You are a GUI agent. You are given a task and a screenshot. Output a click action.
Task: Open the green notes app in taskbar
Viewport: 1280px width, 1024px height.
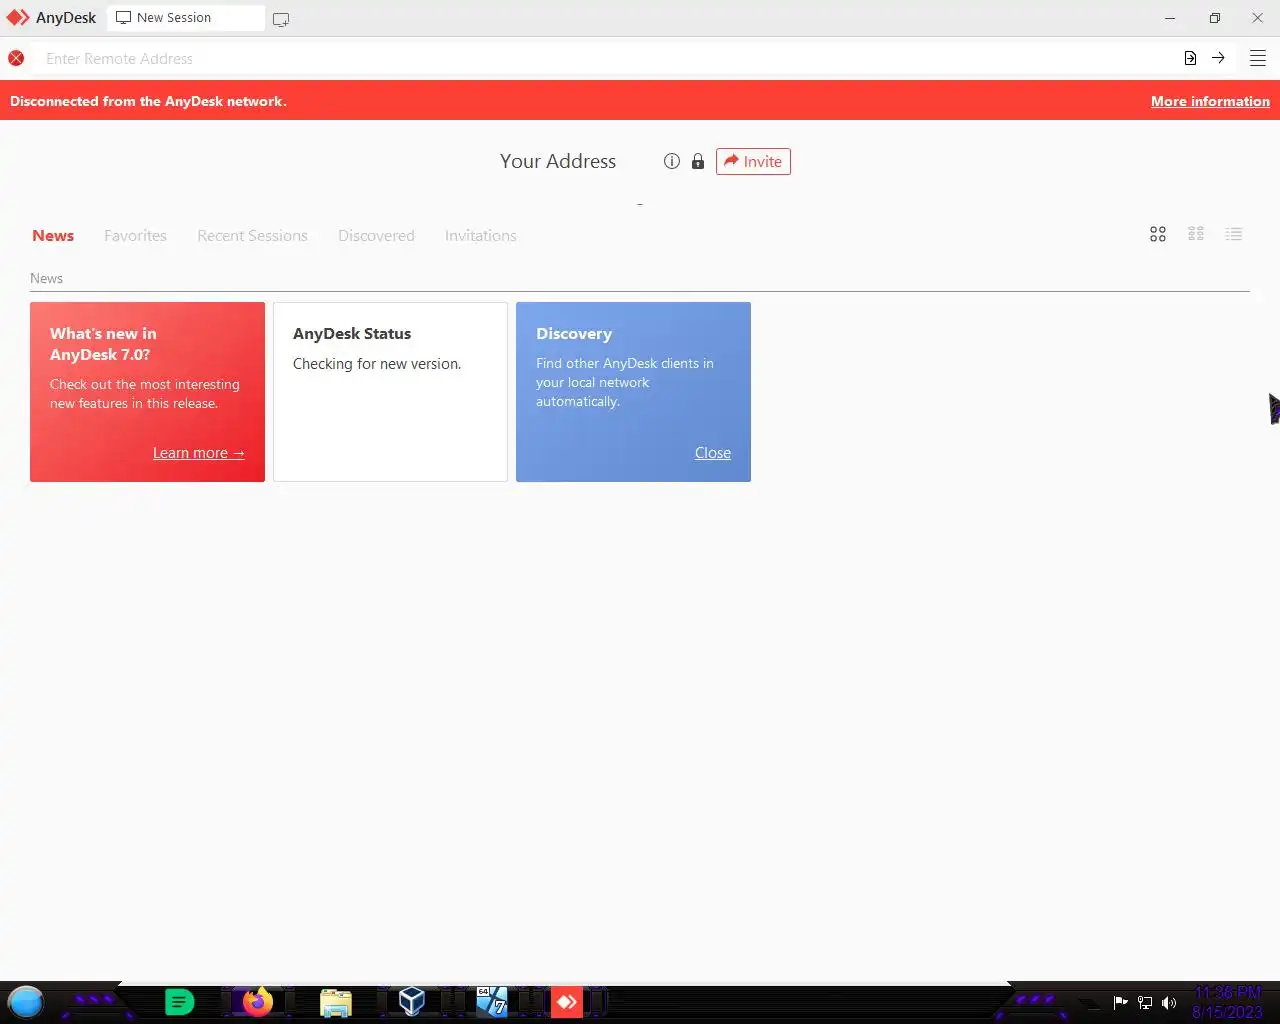click(x=179, y=1001)
